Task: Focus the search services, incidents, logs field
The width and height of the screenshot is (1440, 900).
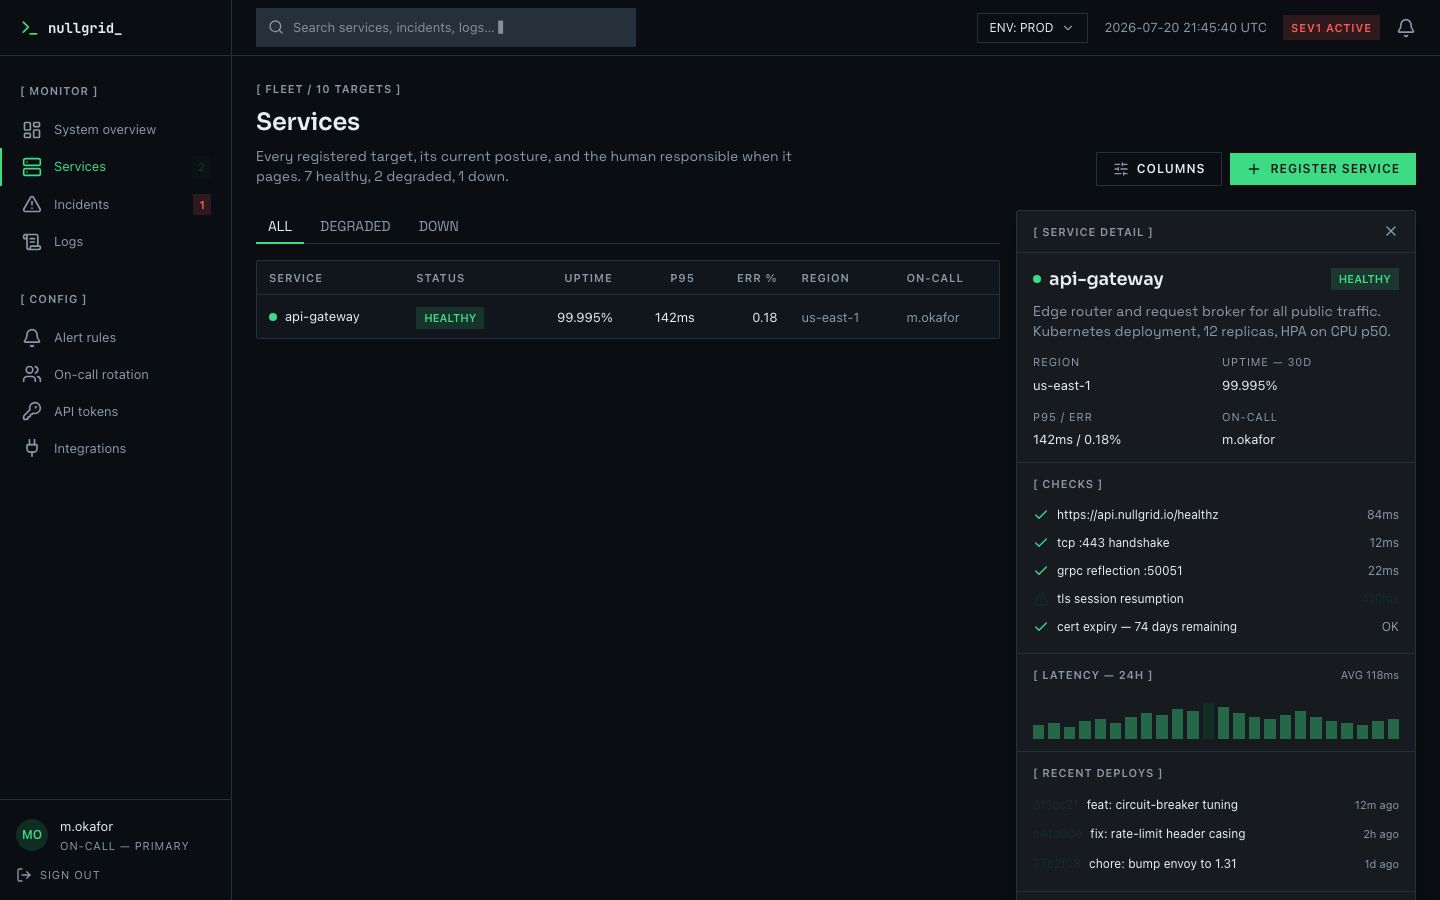Action: (x=446, y=28)
